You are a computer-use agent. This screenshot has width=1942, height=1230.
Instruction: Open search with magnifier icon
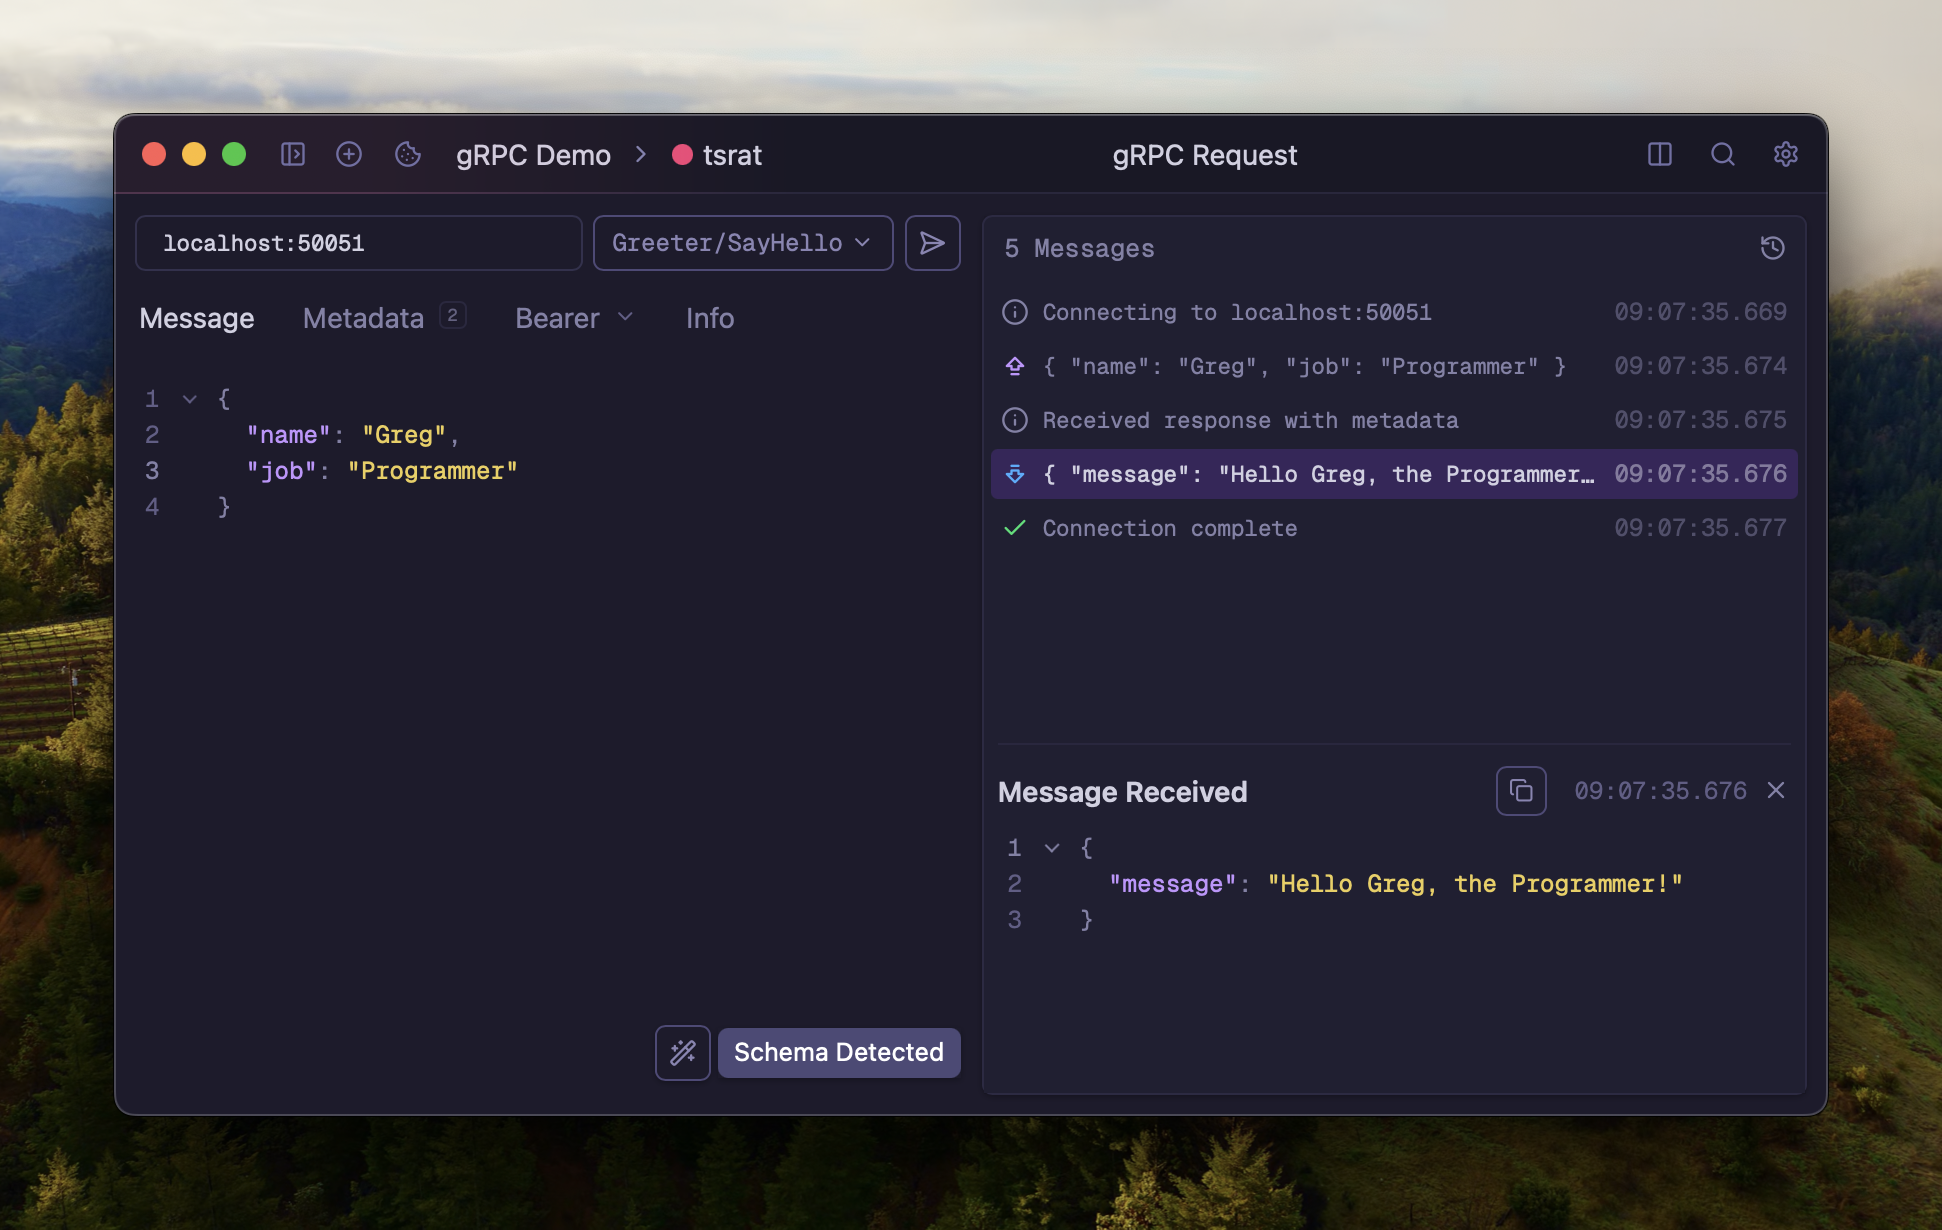pos(1722,154)
